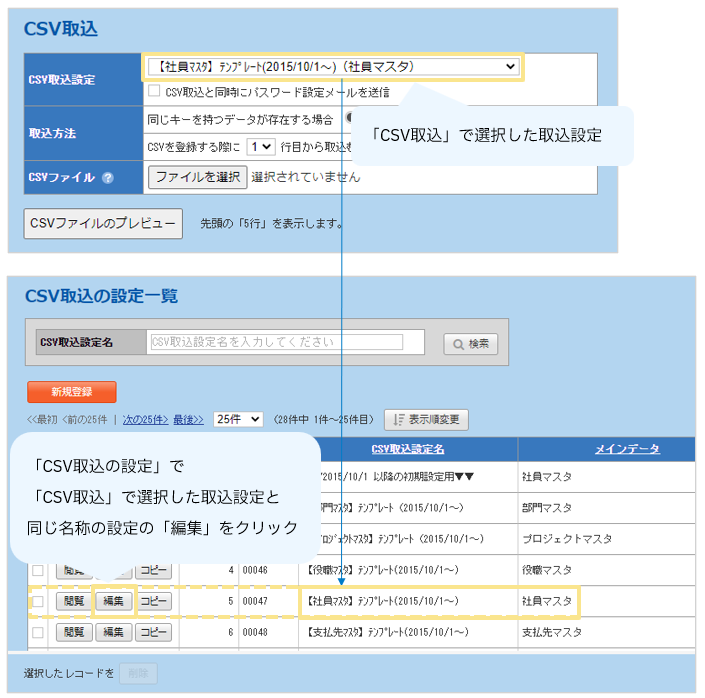Open the start row number dropdown
This screenshot has width=705, height=698.
coord(261,146)
